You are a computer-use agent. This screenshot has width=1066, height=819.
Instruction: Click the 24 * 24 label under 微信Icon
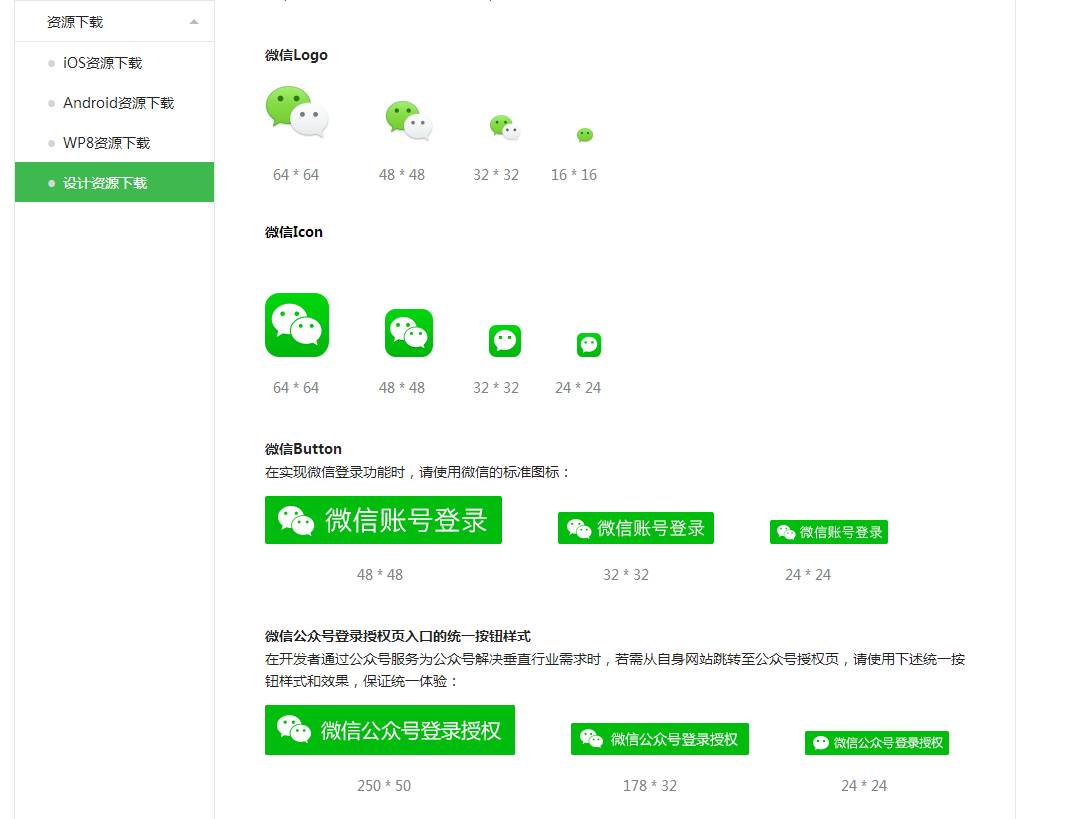(x=578, y=387)
